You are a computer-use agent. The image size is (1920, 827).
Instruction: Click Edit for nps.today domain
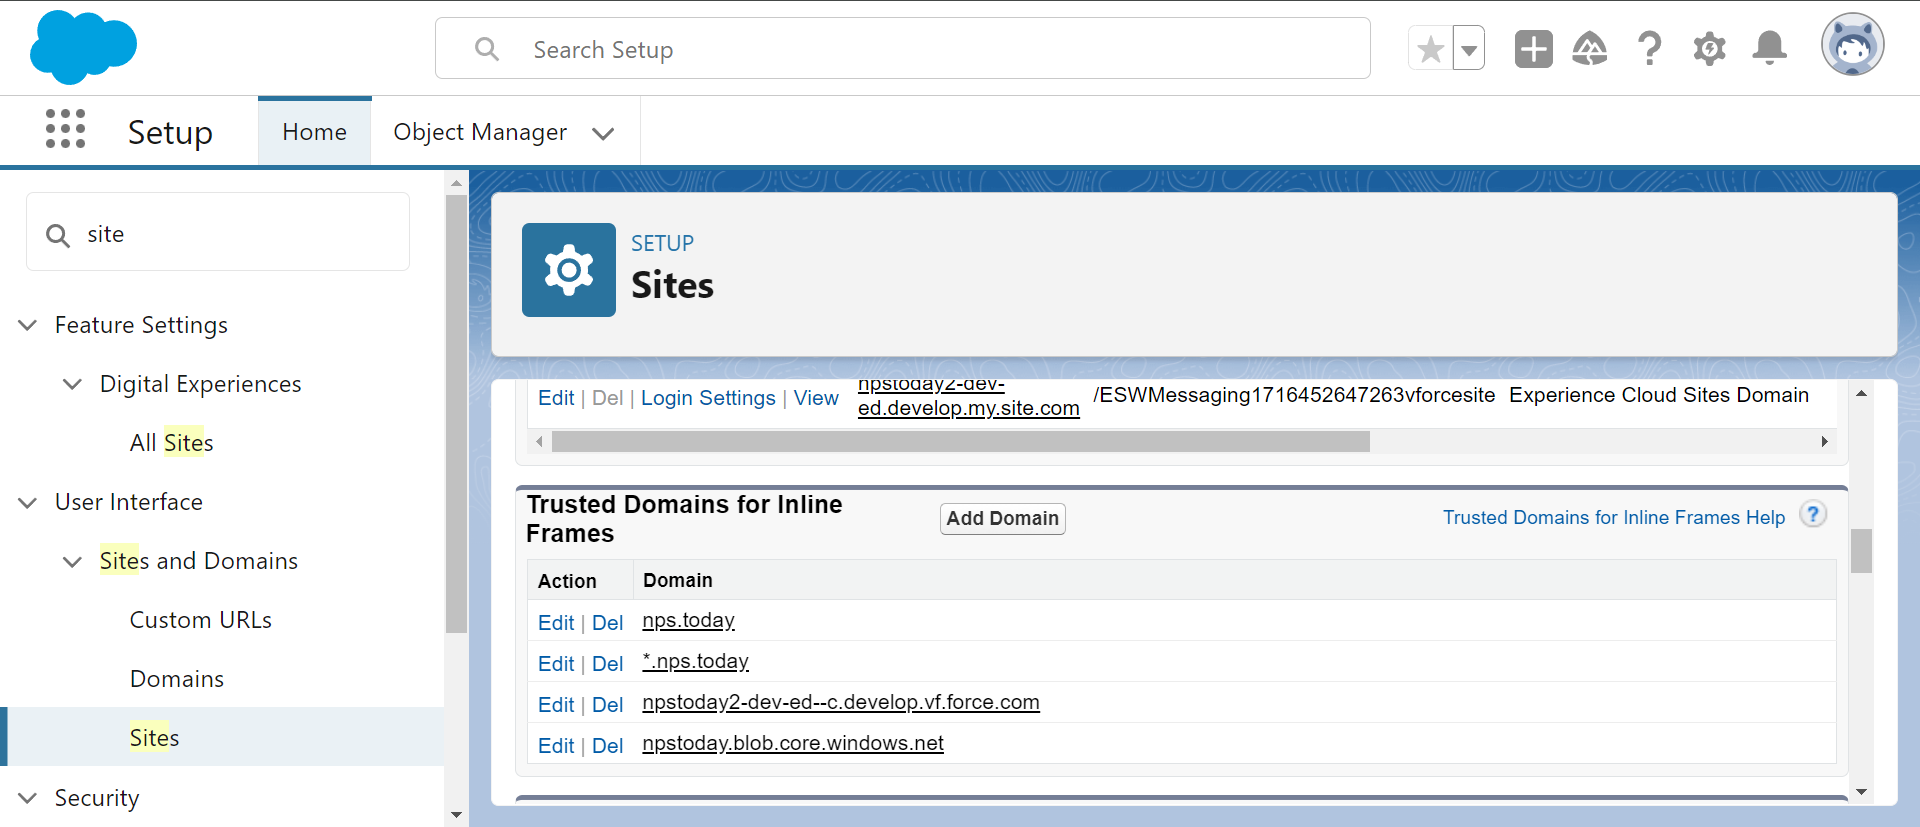(x=556, y=623)
